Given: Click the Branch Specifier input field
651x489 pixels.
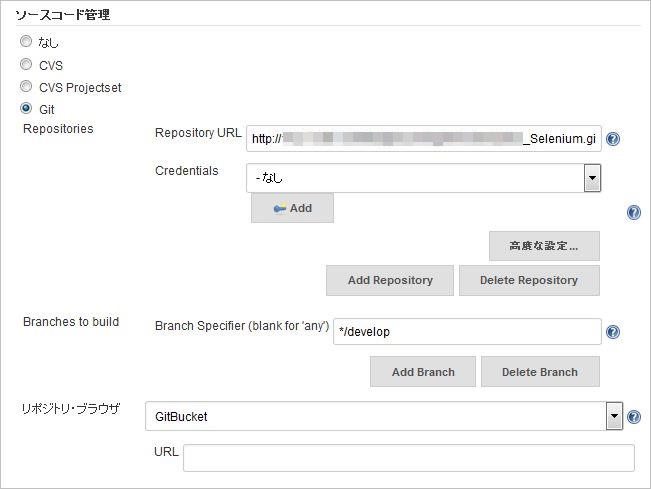Looking at the screenshot, I should pyautogui.click(x=467, y=331).
